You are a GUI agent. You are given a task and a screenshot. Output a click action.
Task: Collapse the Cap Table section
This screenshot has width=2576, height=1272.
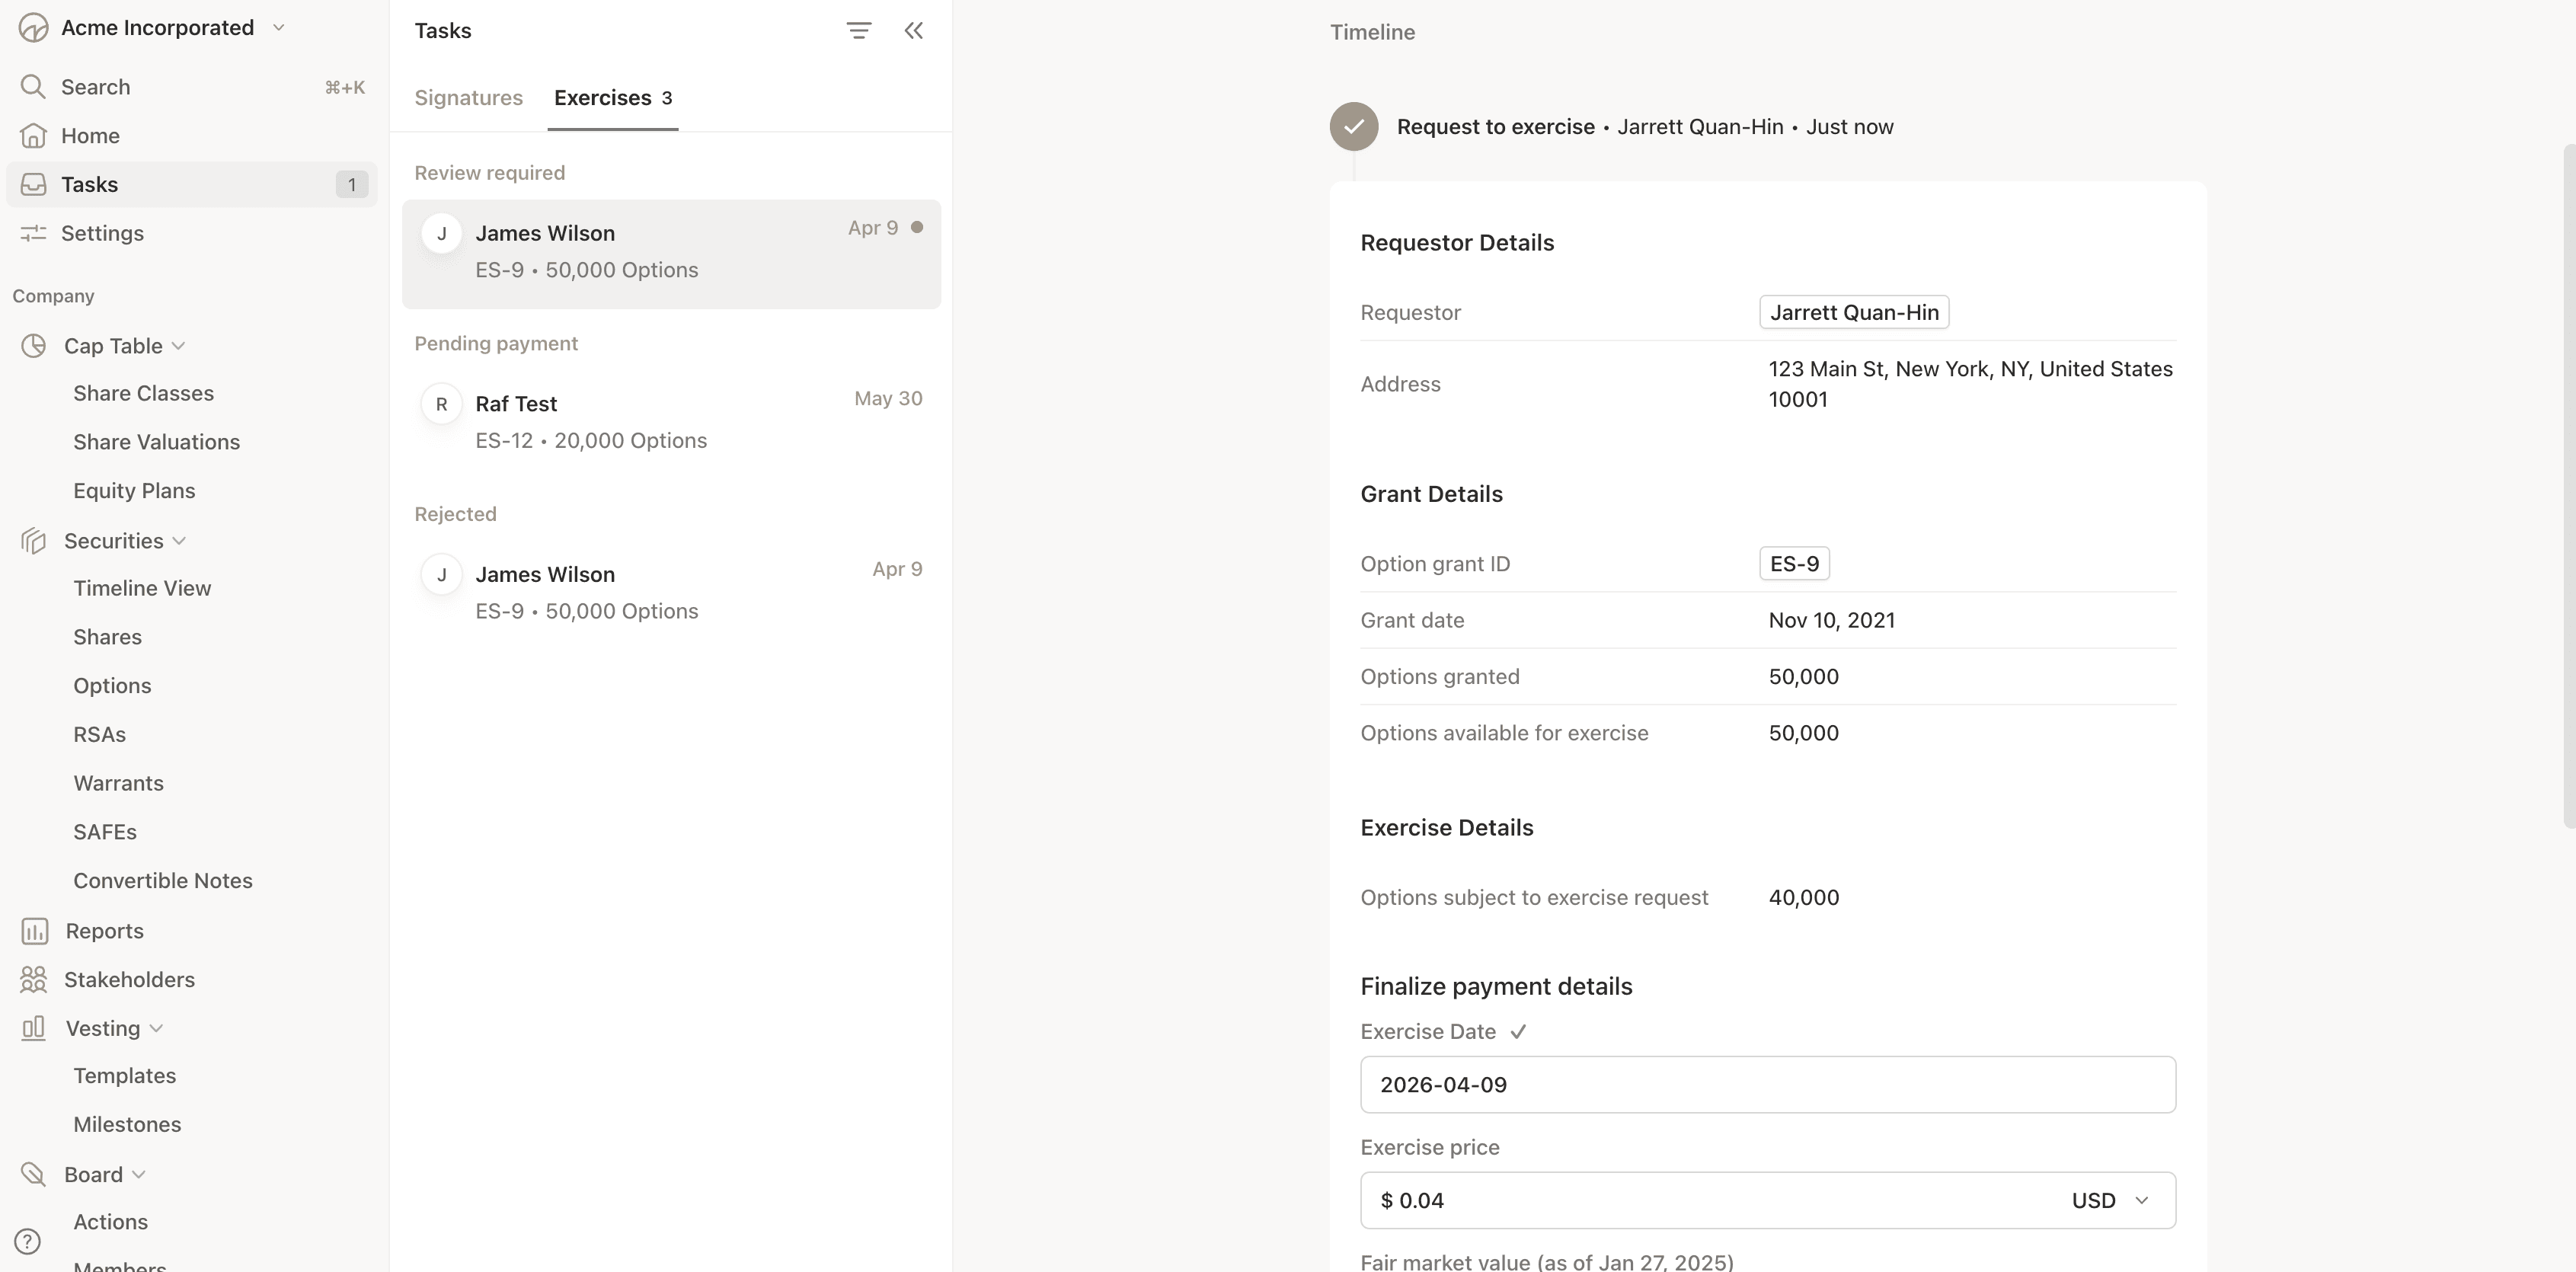click(179, 346)
